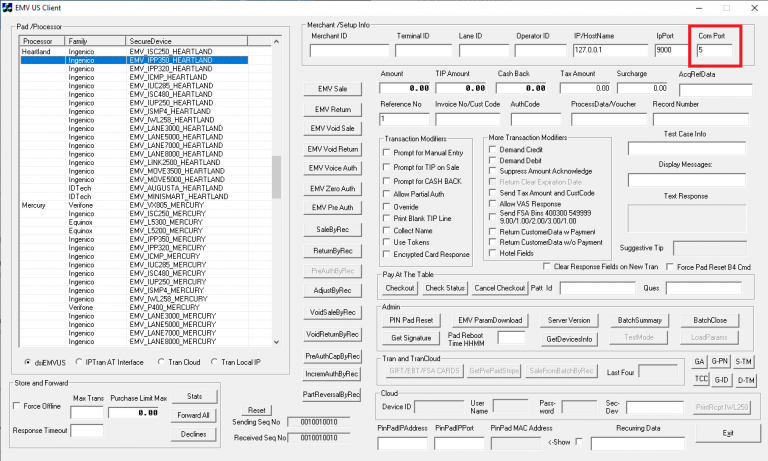Click the Check Status button
The height and width of the screenshot is (461, 768).
click(x=445, y=288)
